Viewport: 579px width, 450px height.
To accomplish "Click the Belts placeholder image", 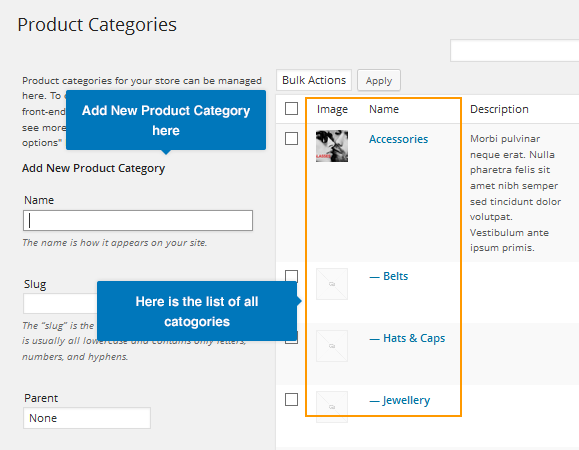I will point(332,284).
